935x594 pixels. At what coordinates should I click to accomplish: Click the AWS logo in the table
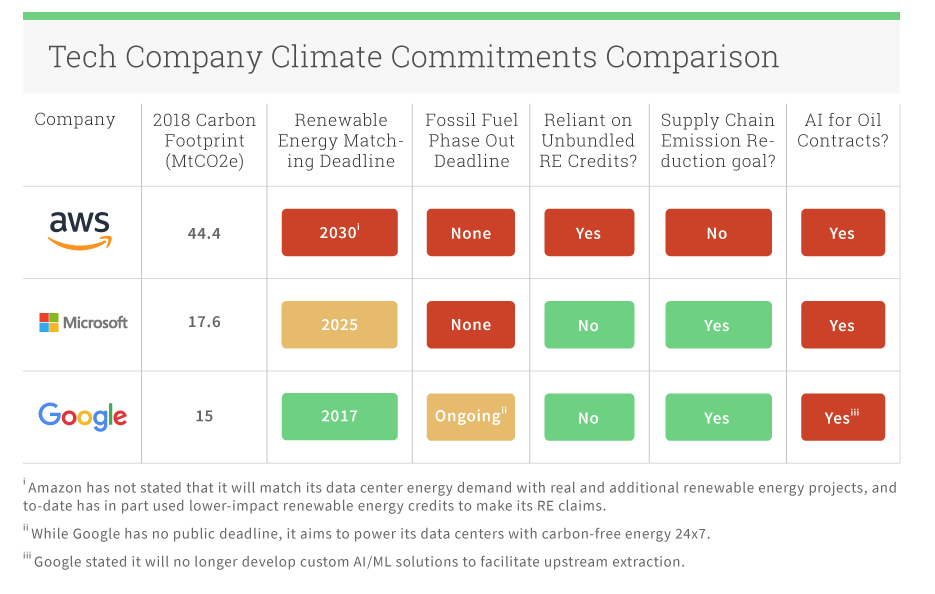click(81, 232)
